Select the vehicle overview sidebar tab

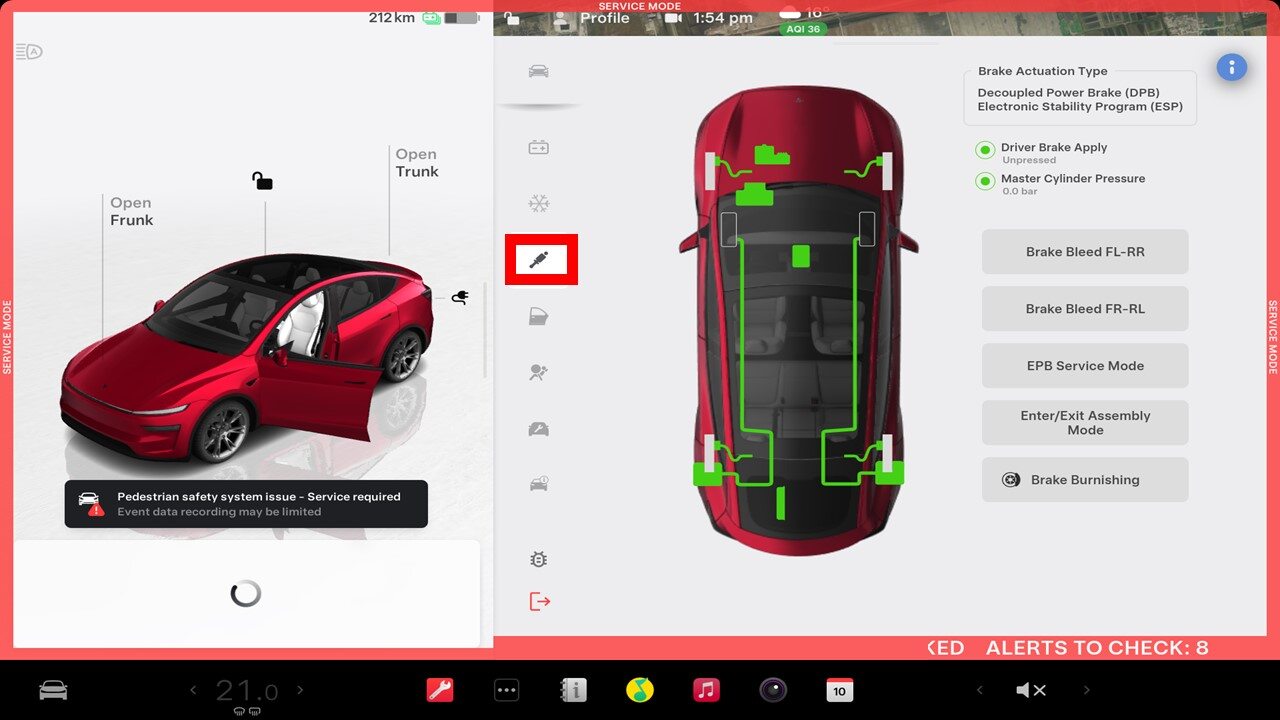(x=539, y=71)
